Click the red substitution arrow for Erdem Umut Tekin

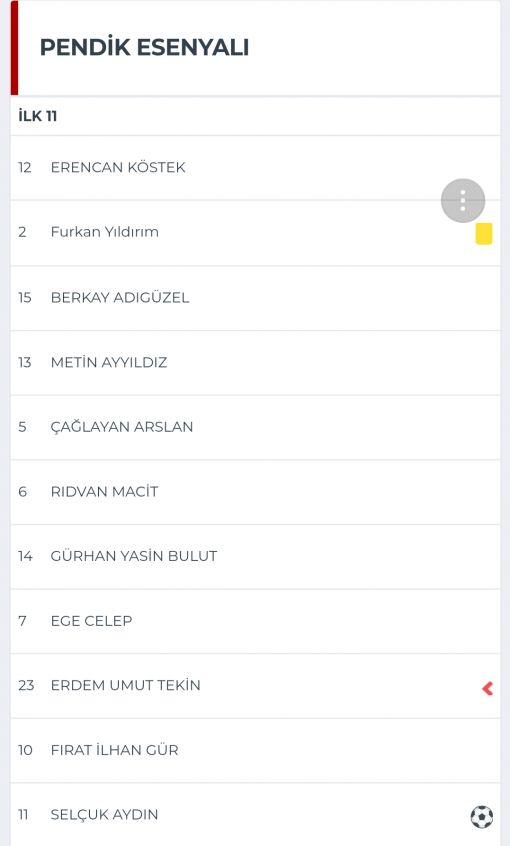coord(487,688)
